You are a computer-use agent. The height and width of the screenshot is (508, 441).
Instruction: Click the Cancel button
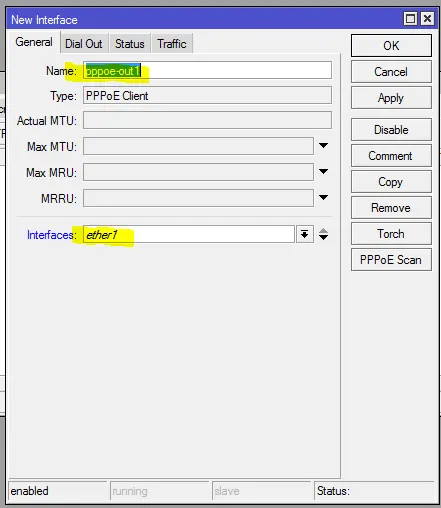pyautogui.click(x=391, y=72)
